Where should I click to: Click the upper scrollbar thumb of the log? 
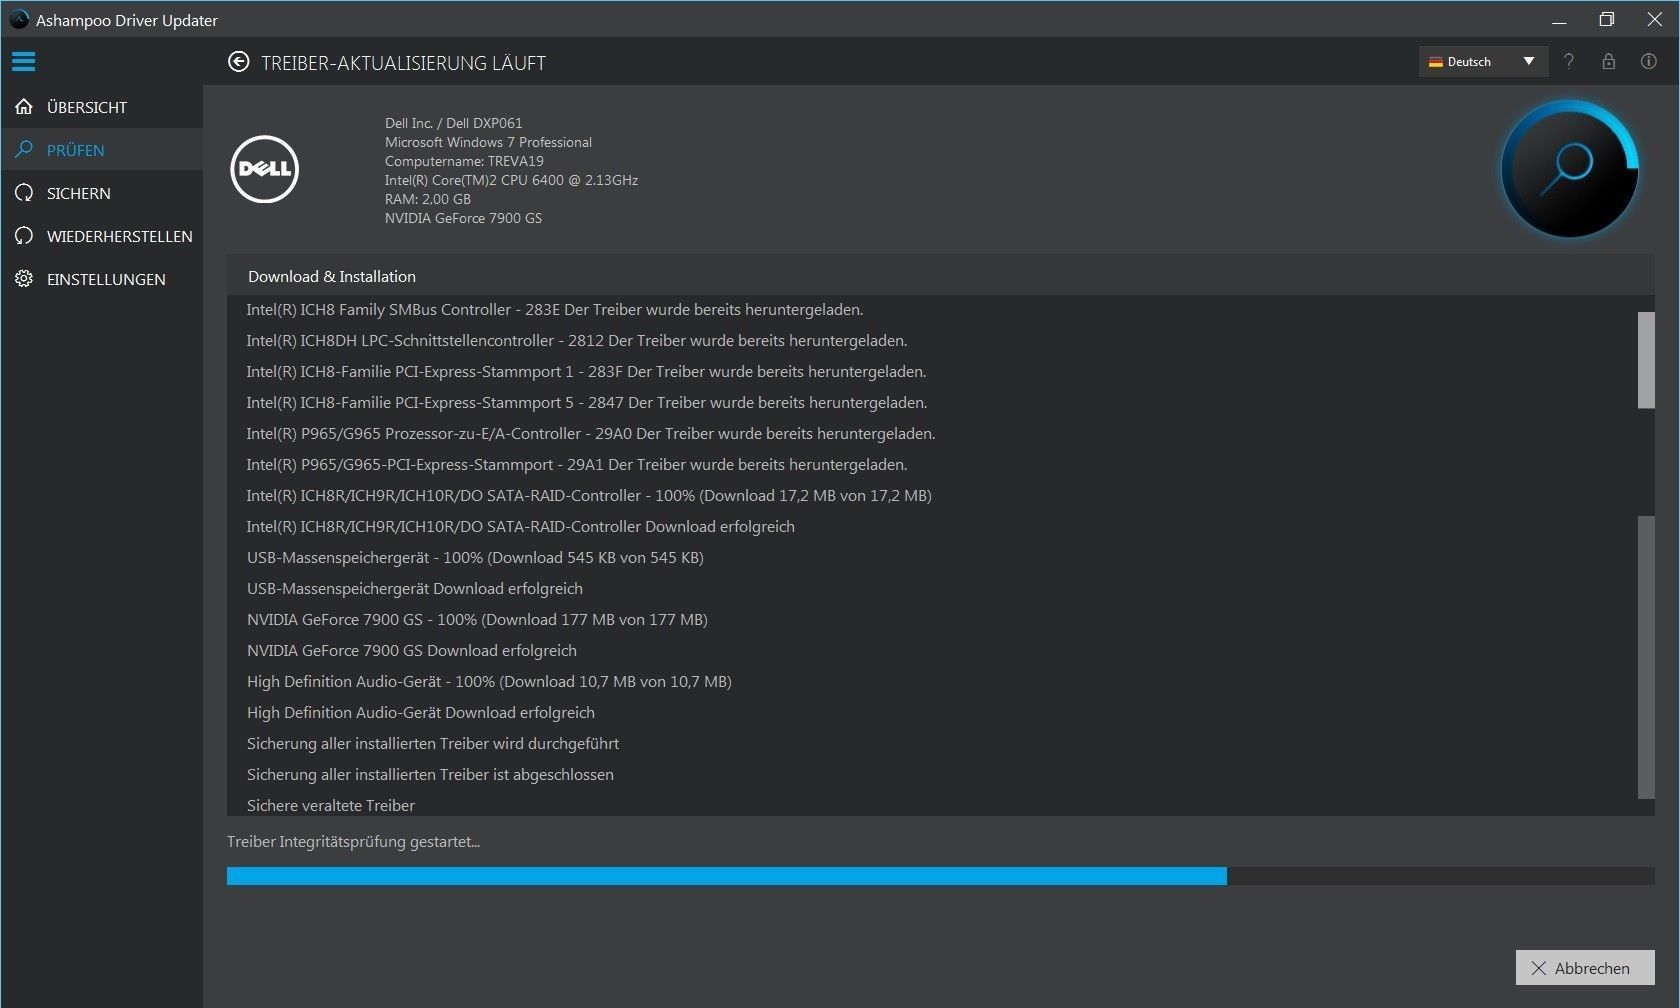click(x=1646, y=360)
